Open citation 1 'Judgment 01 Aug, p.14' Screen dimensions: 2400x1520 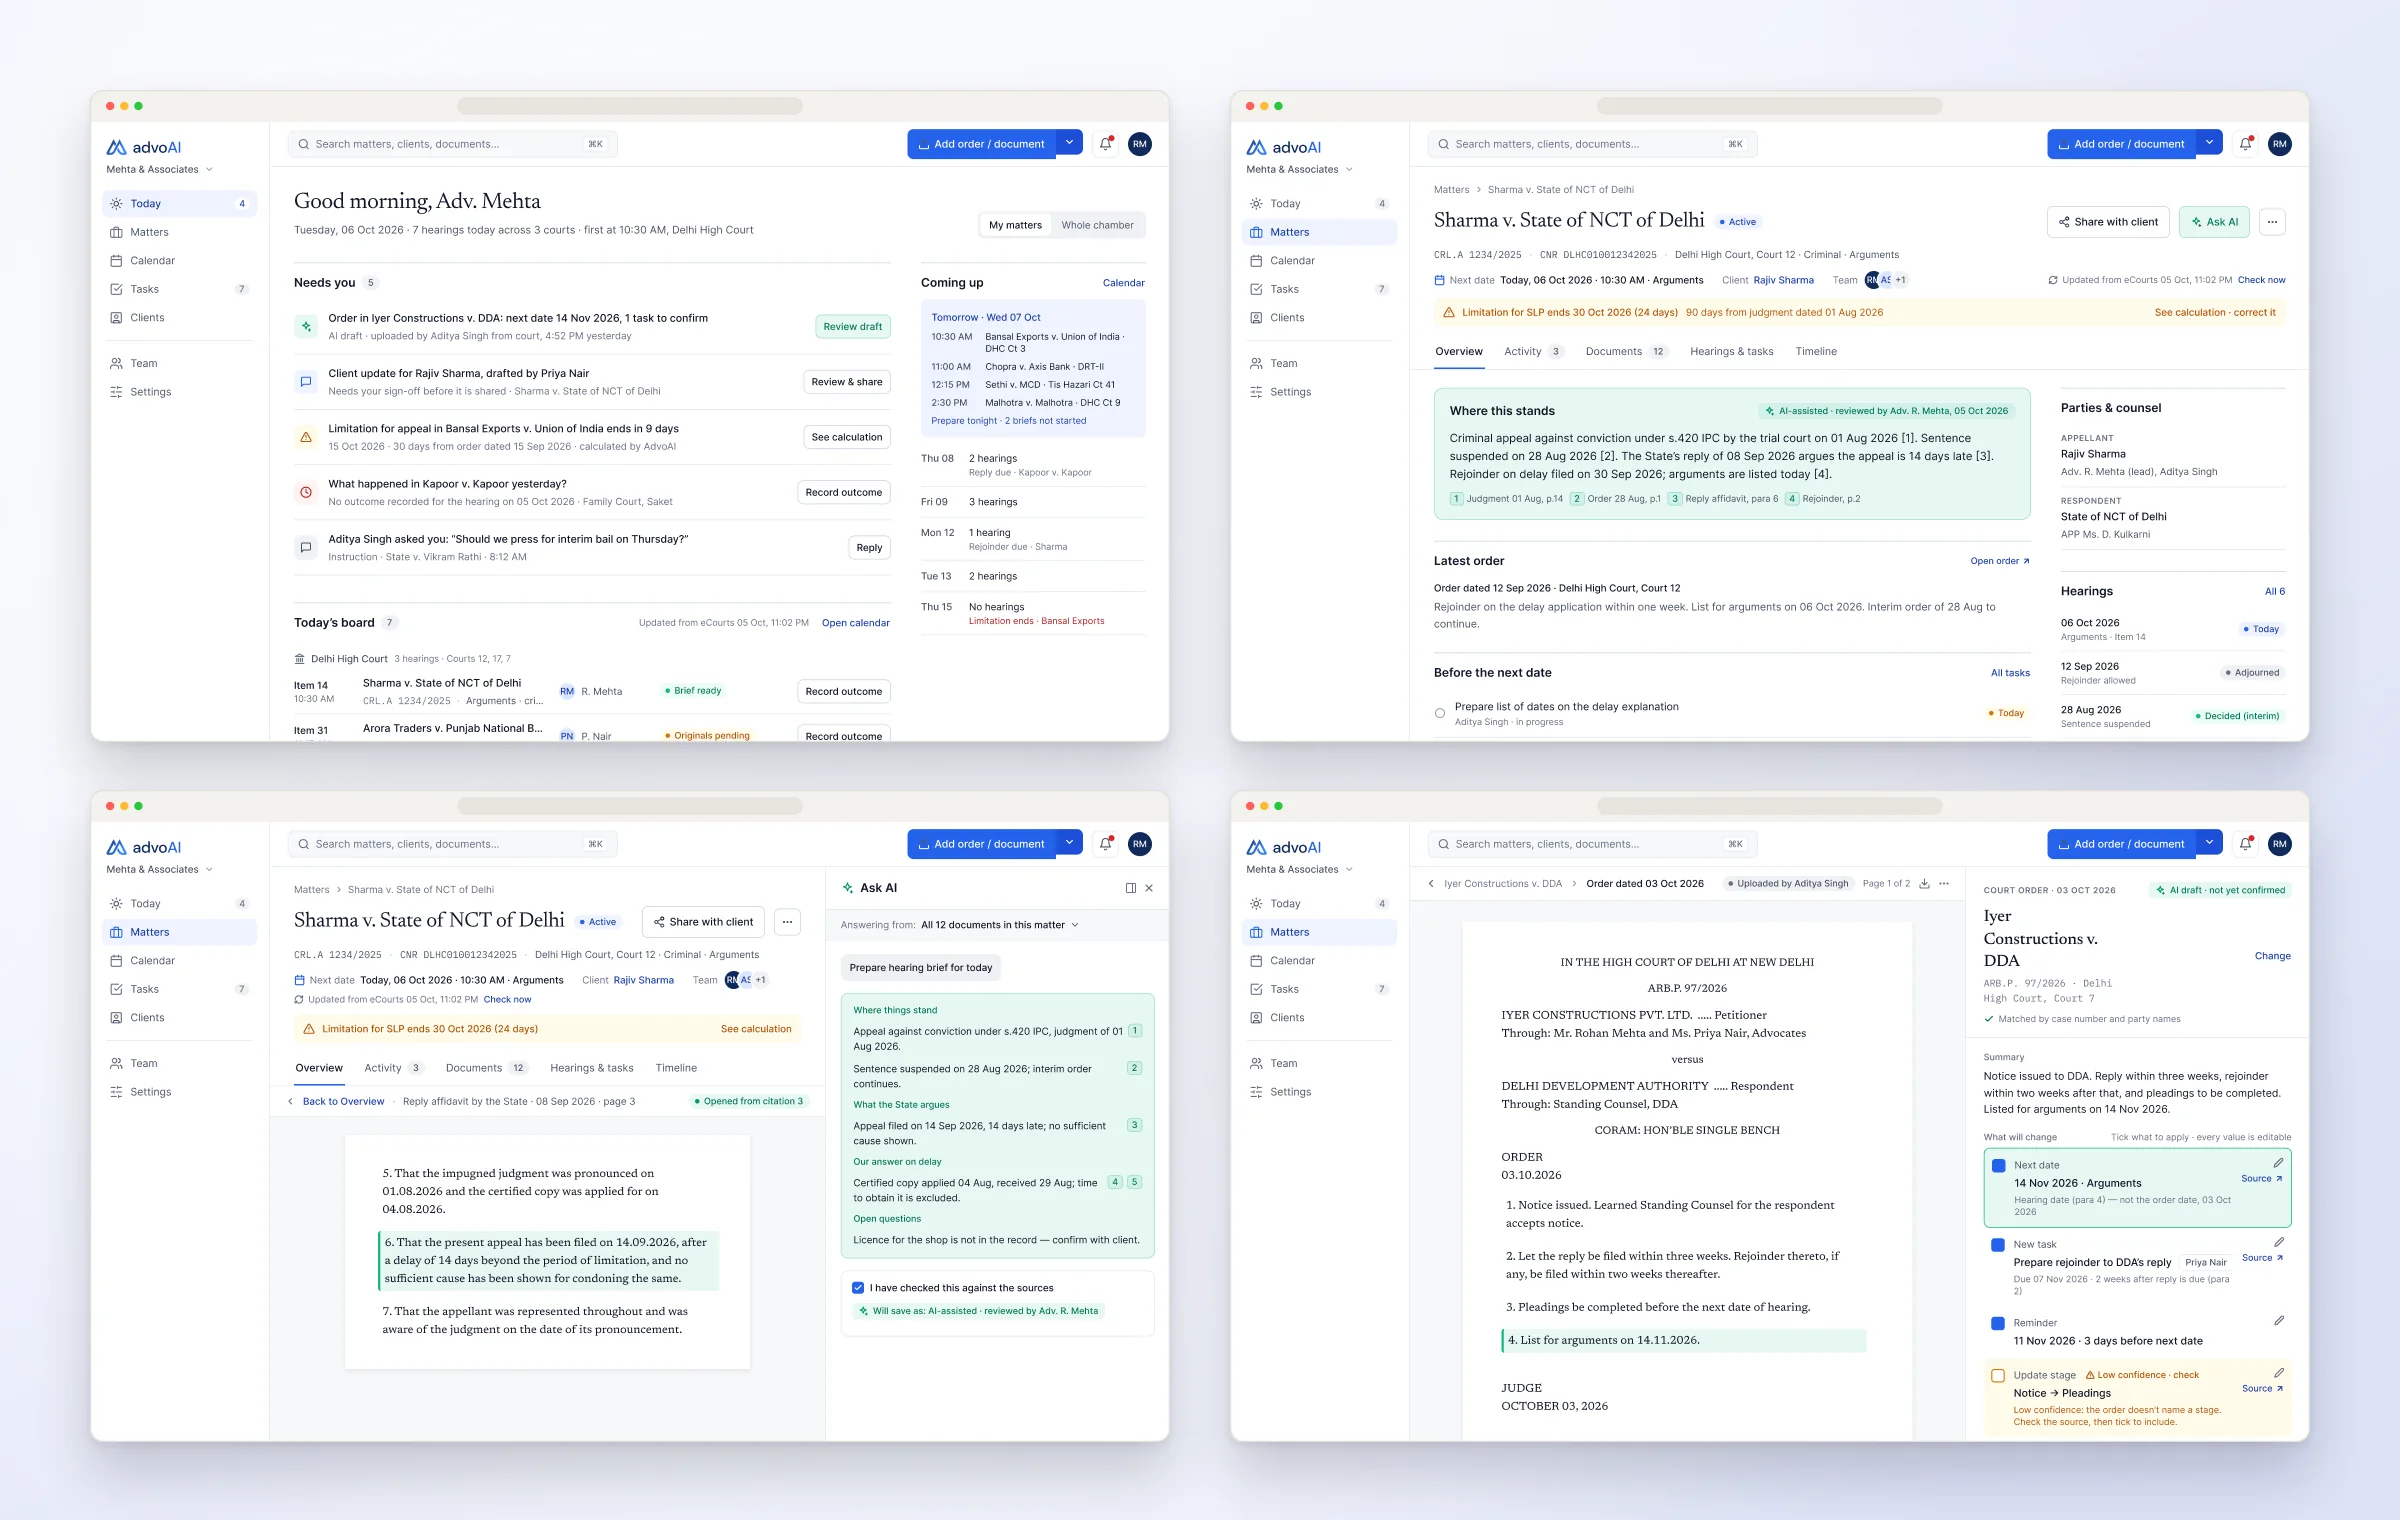point(1506,499)
